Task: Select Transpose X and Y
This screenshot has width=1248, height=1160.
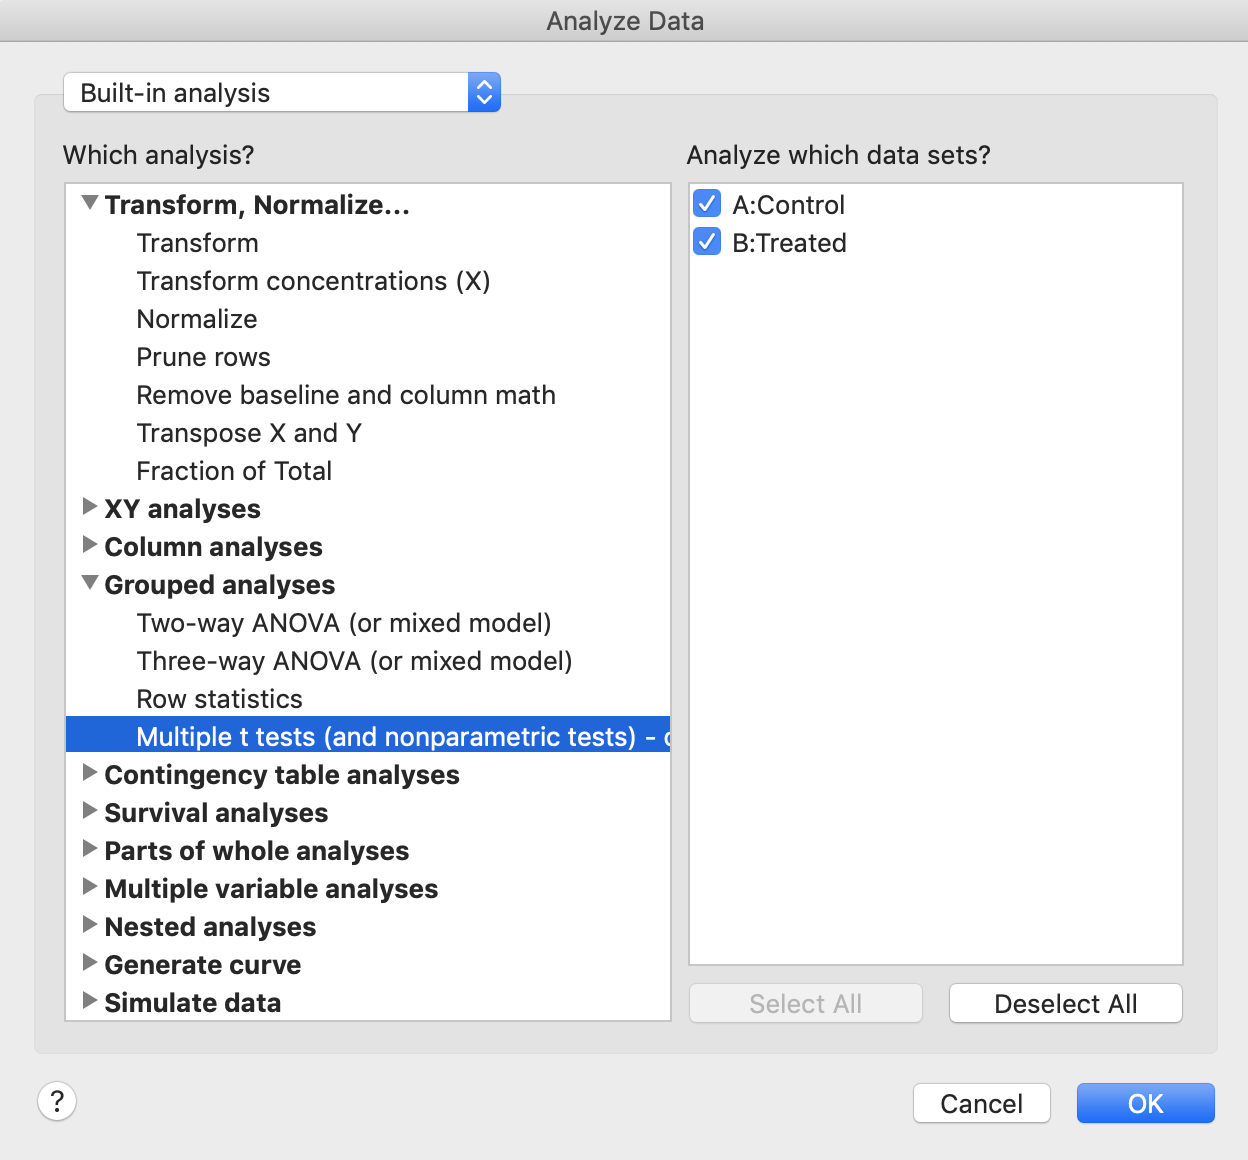Action: coord(249,433)
